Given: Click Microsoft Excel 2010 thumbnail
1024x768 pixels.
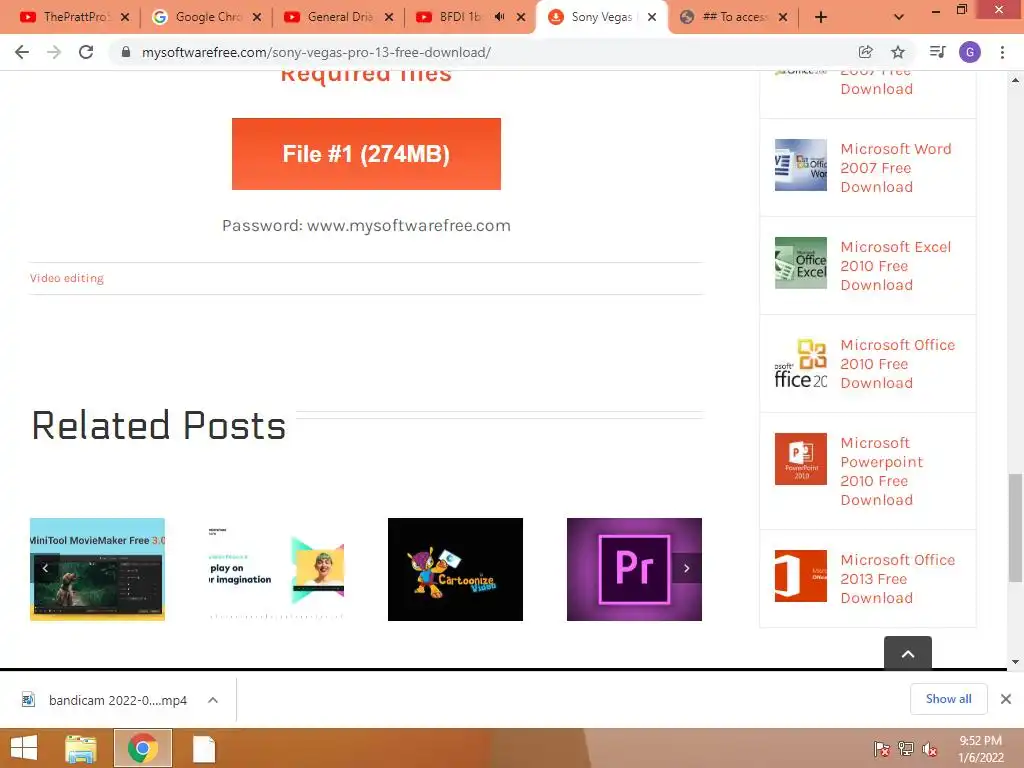Looking at the screenshot, I should (x=801, y=263).
